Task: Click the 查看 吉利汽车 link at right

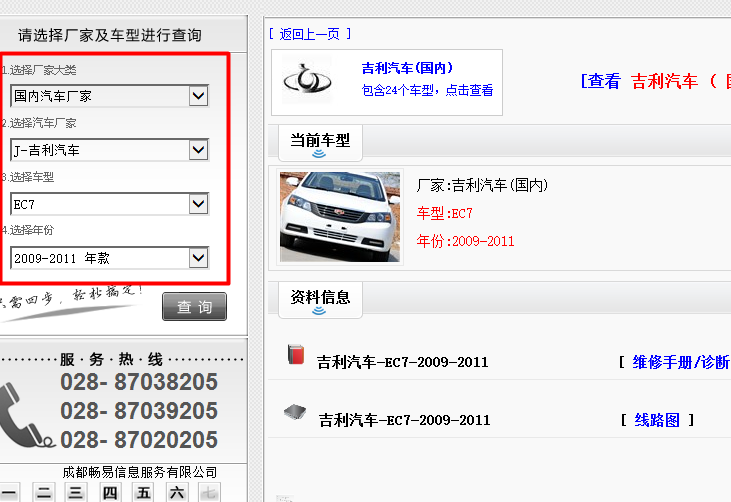Action: point(655,81)
